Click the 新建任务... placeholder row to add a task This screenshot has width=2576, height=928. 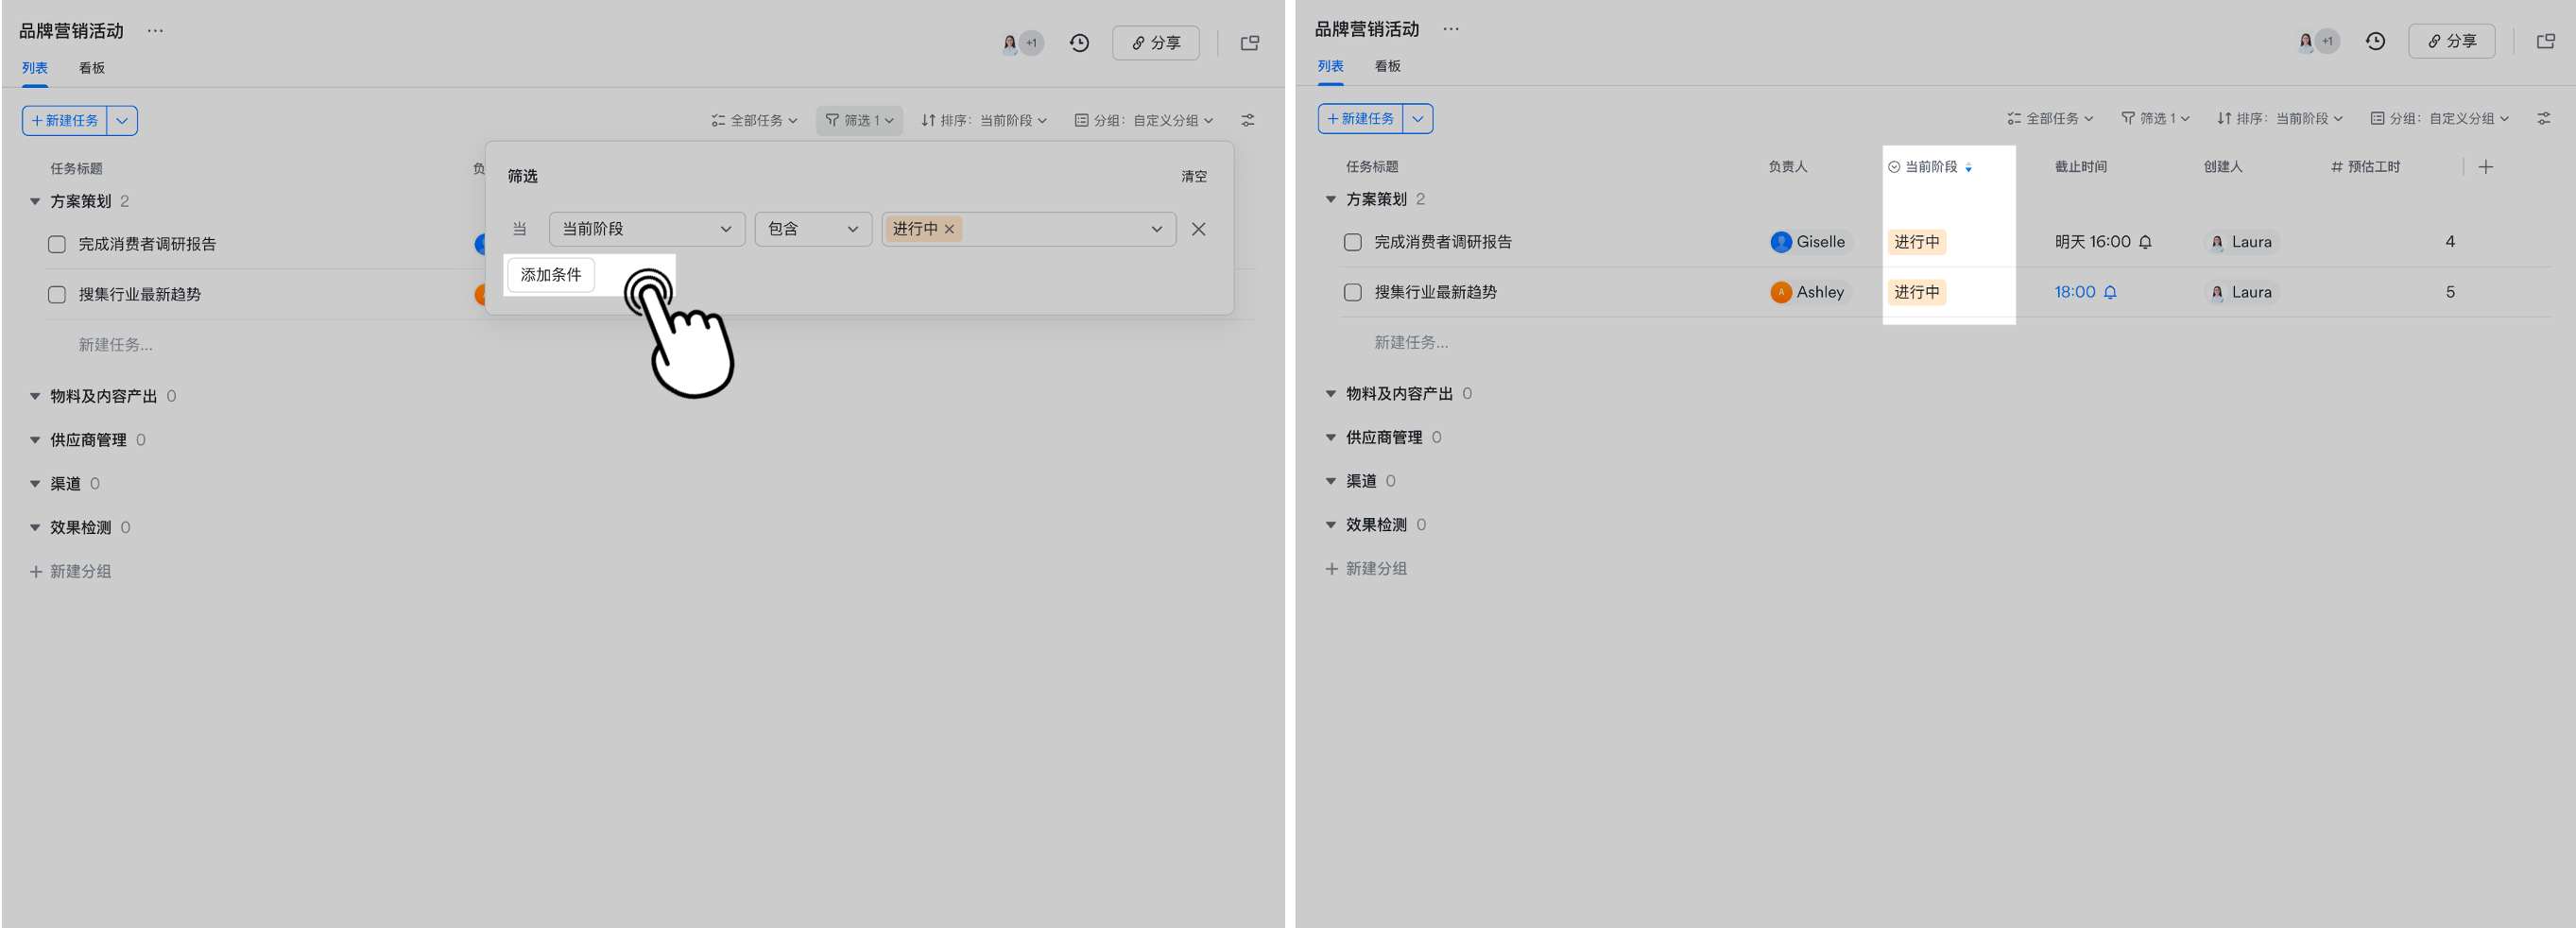(116, 344)
